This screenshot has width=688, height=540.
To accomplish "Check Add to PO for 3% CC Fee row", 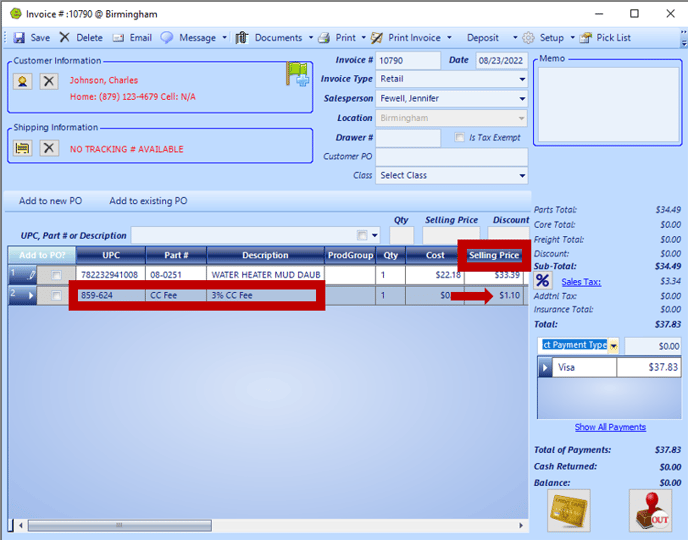I will click(x=56, y=295).
